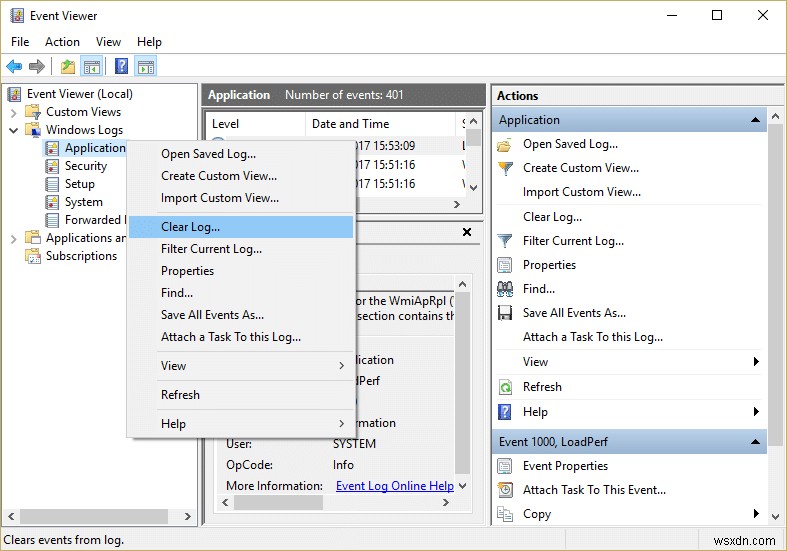Image resolution: width=787 pixels, height=551 pixels.
Task: Open the Help menu in menu bar
Action: [x=149, y=42]
